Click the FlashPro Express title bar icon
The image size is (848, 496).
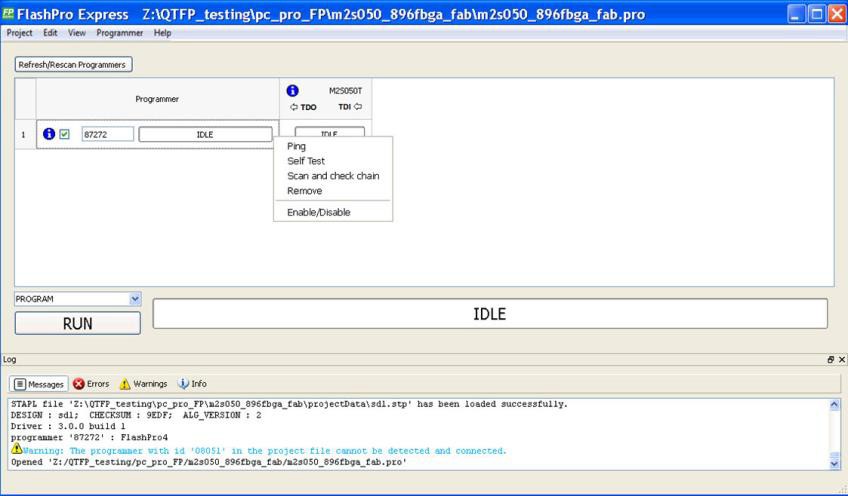point(8,15)
